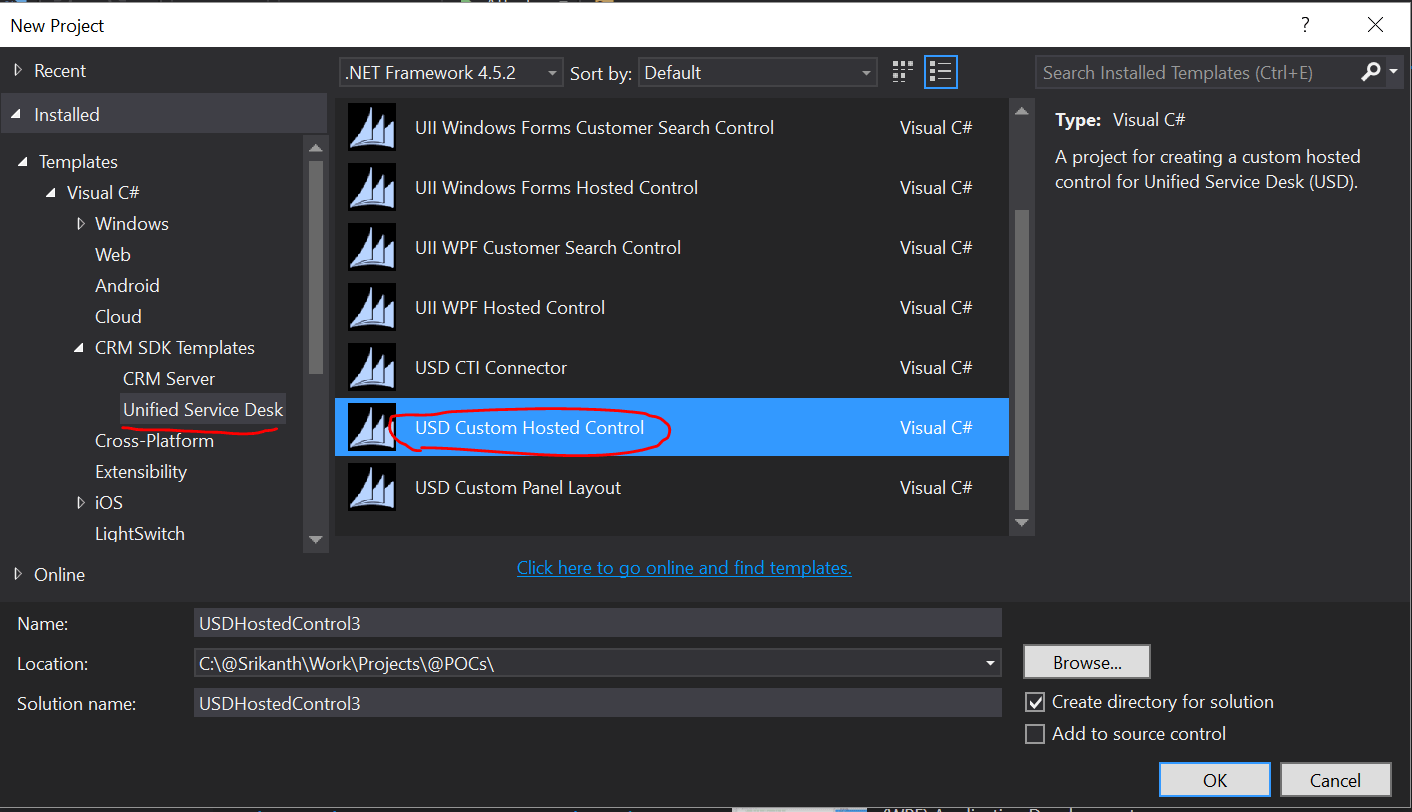Open the .NET Framework 4.5.2 dropdown
The width and height of the screenshot is (1412, 812).
[x=551, y=72]
